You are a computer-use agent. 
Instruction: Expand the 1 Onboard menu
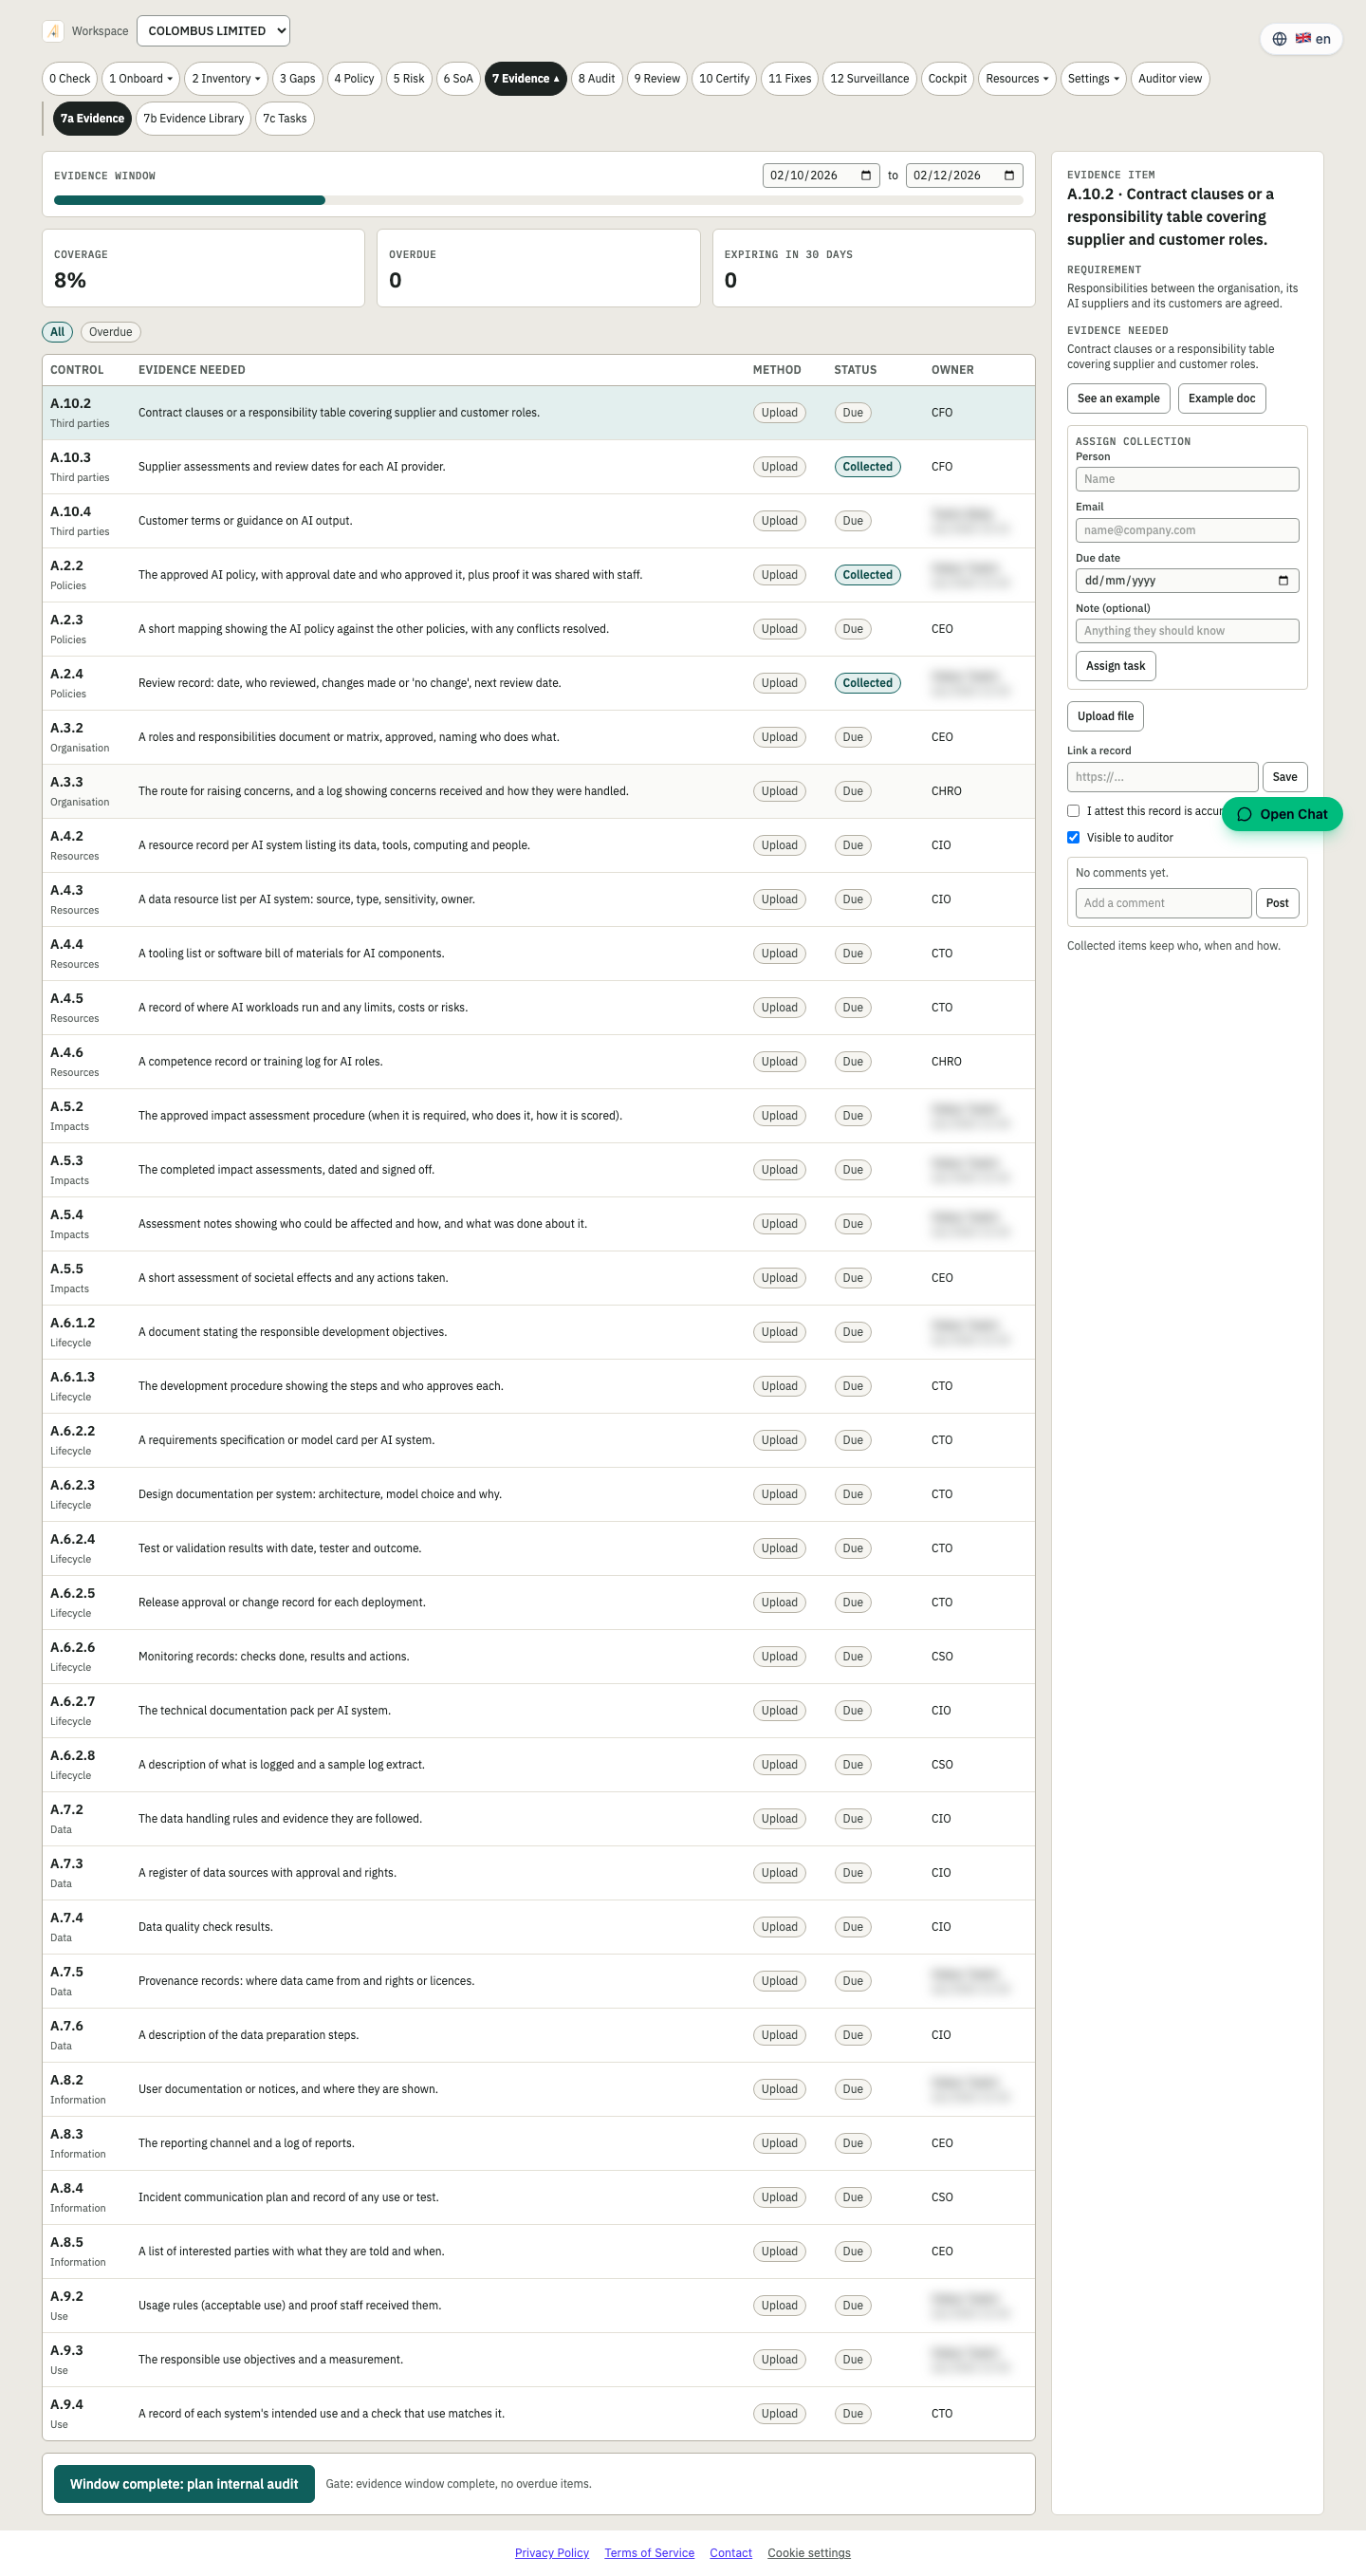pos(141,79)
